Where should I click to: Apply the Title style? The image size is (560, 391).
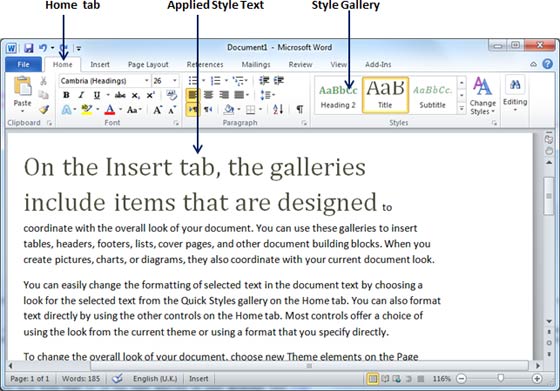pyautogui.click(x=385, y=95)
